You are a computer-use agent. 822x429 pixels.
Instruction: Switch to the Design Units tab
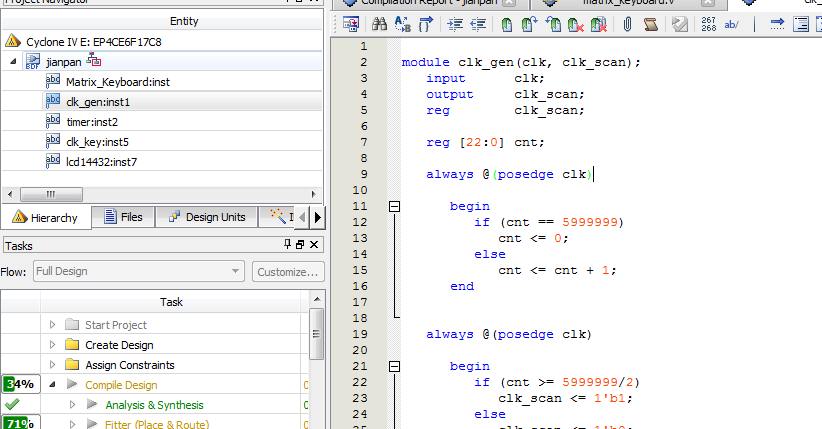coord(207,217)
